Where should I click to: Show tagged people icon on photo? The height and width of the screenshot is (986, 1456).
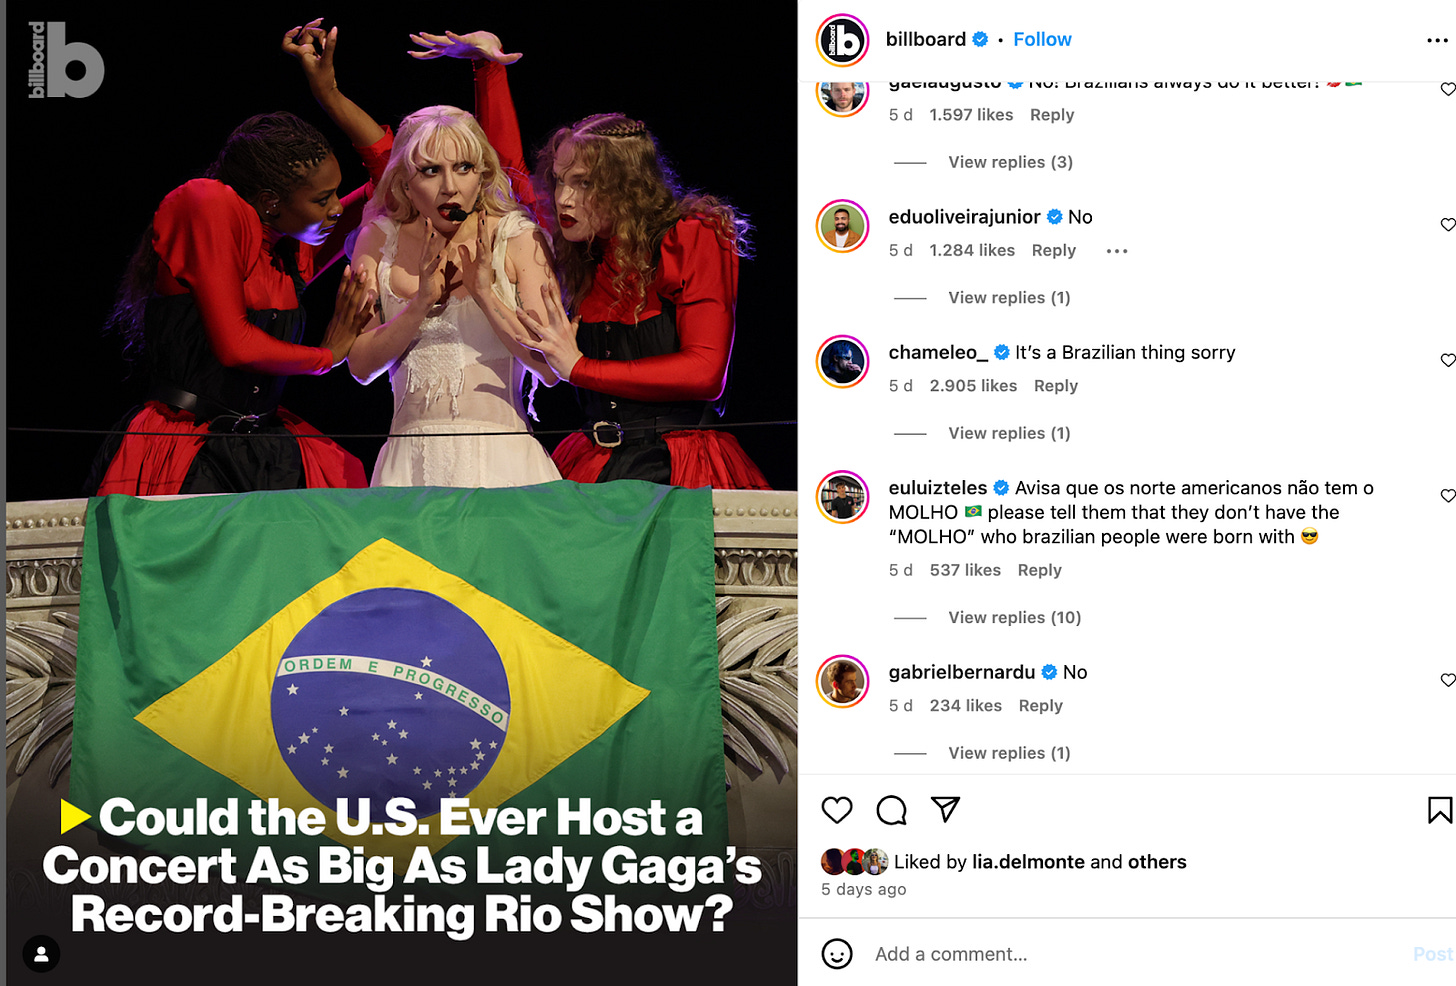(x=41, y=954)
